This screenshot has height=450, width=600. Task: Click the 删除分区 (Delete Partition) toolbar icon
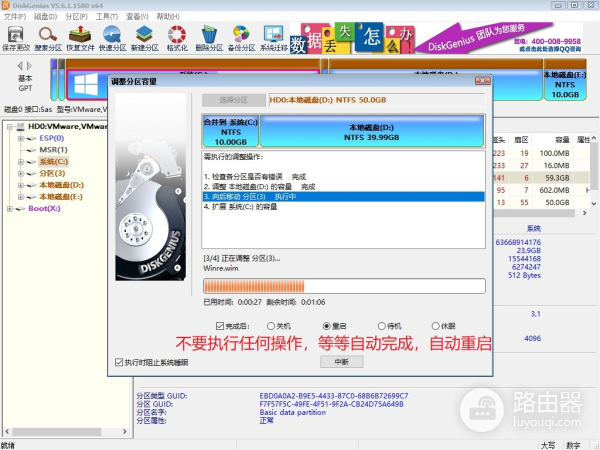(209, 38)
